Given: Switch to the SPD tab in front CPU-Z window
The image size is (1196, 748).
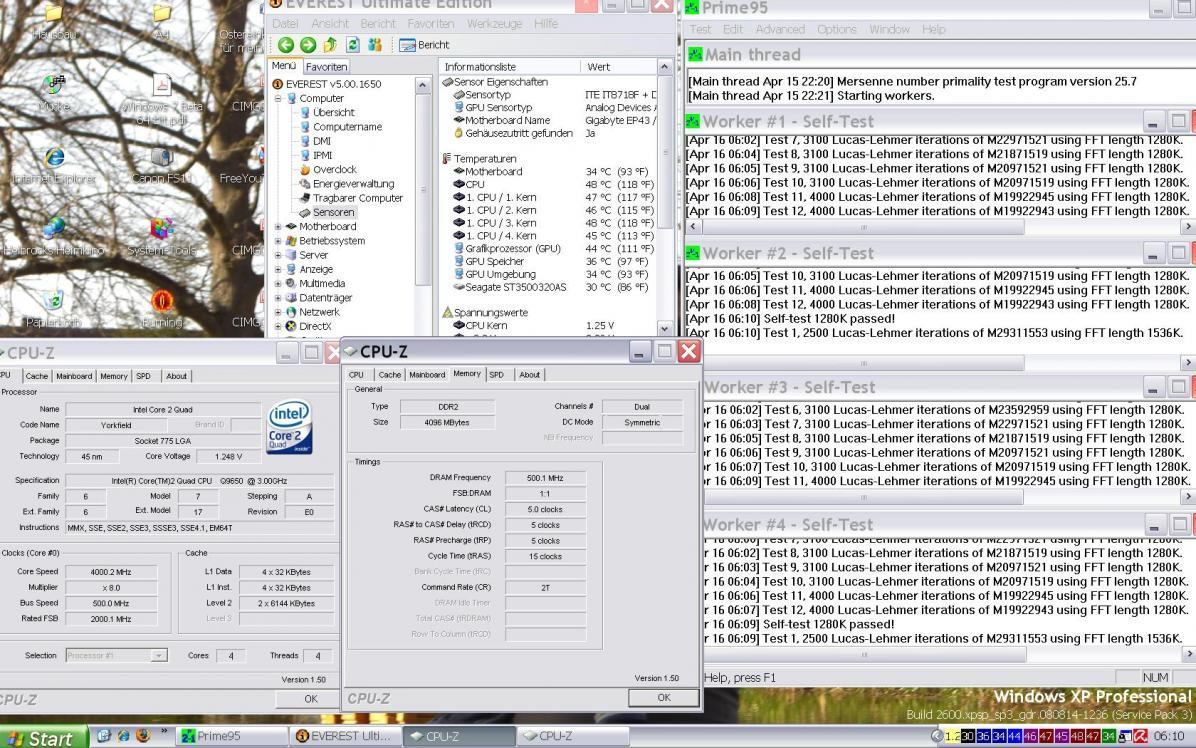Looking at the screenshot, I should [x=497, y=375].
